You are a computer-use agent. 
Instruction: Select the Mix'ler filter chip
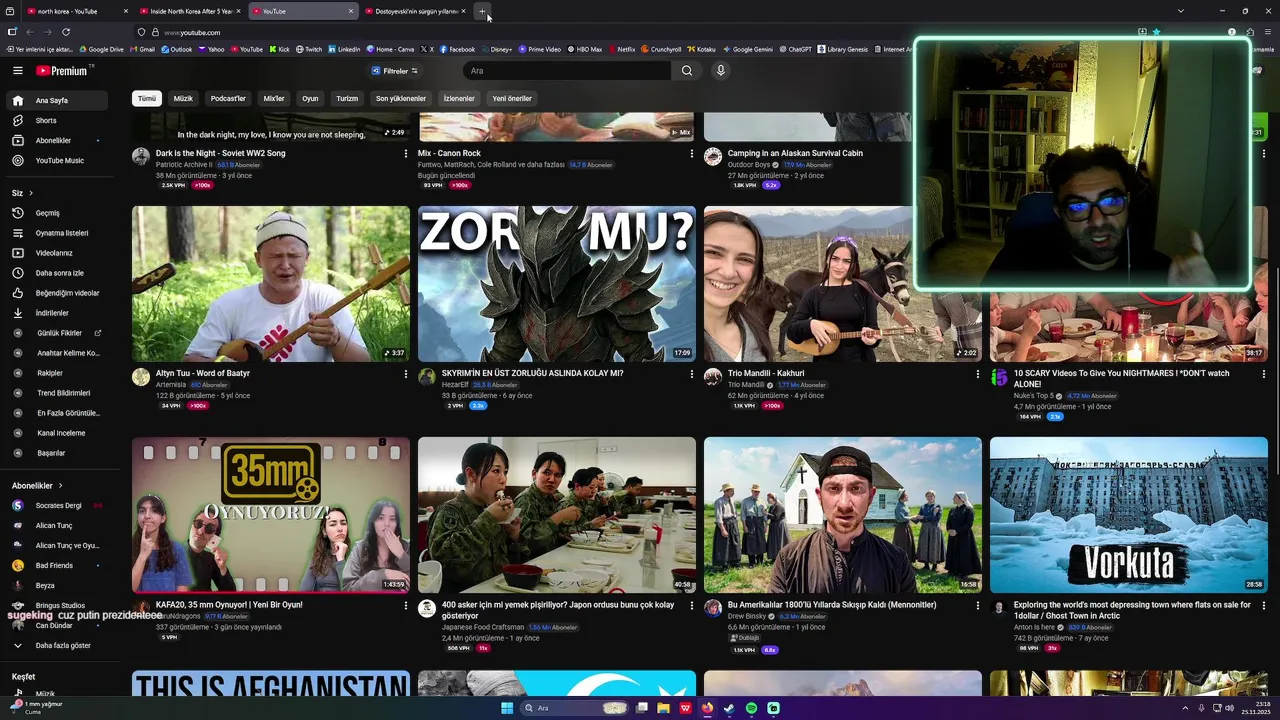coord(274,98)
